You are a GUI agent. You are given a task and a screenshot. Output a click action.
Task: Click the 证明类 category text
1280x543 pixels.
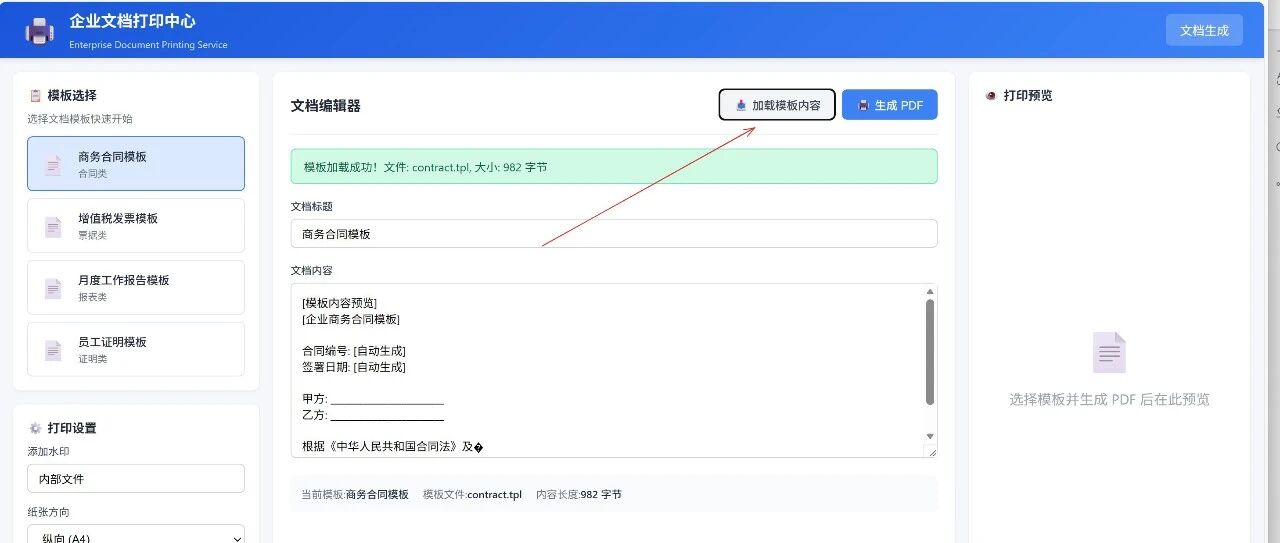tap(92, 359)
